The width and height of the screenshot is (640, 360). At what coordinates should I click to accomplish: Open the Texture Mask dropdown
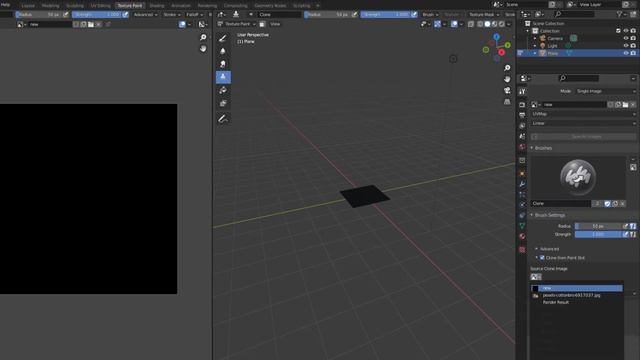(x=483, y=15)
